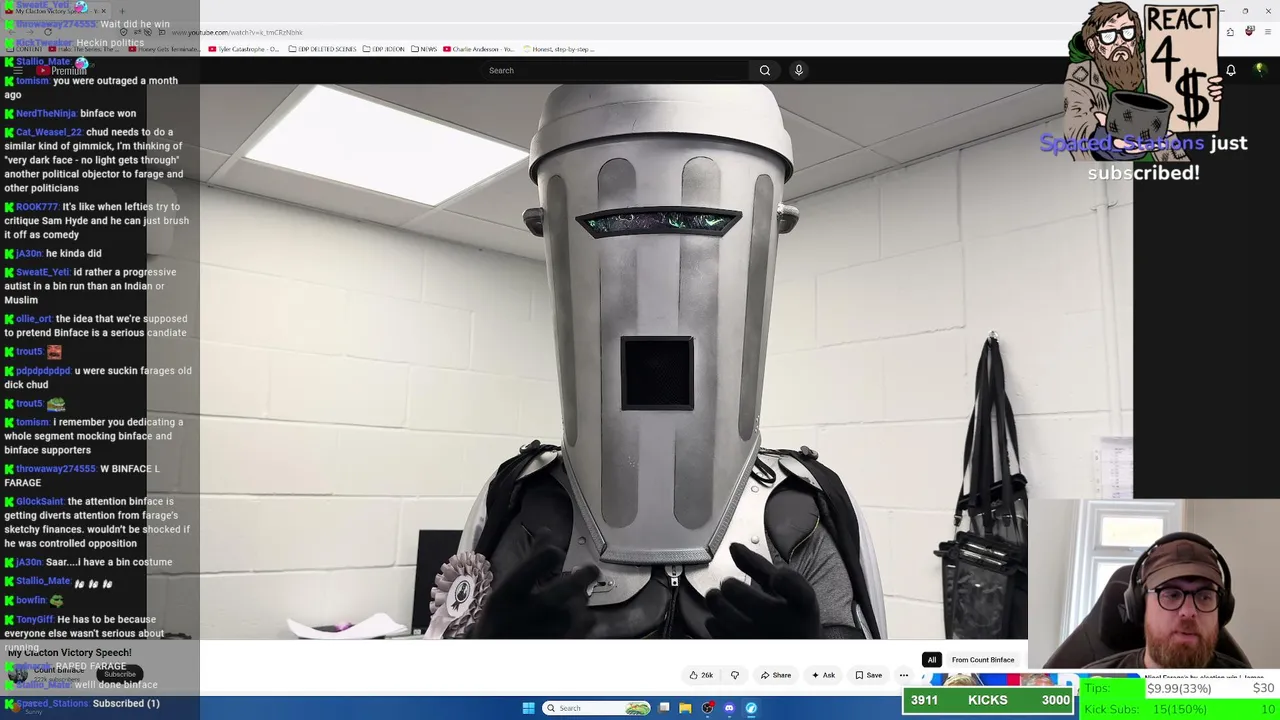Viewport: 1280px width, 720px height.
Task: Like the video with thumbs up
Action: (701, 675)
